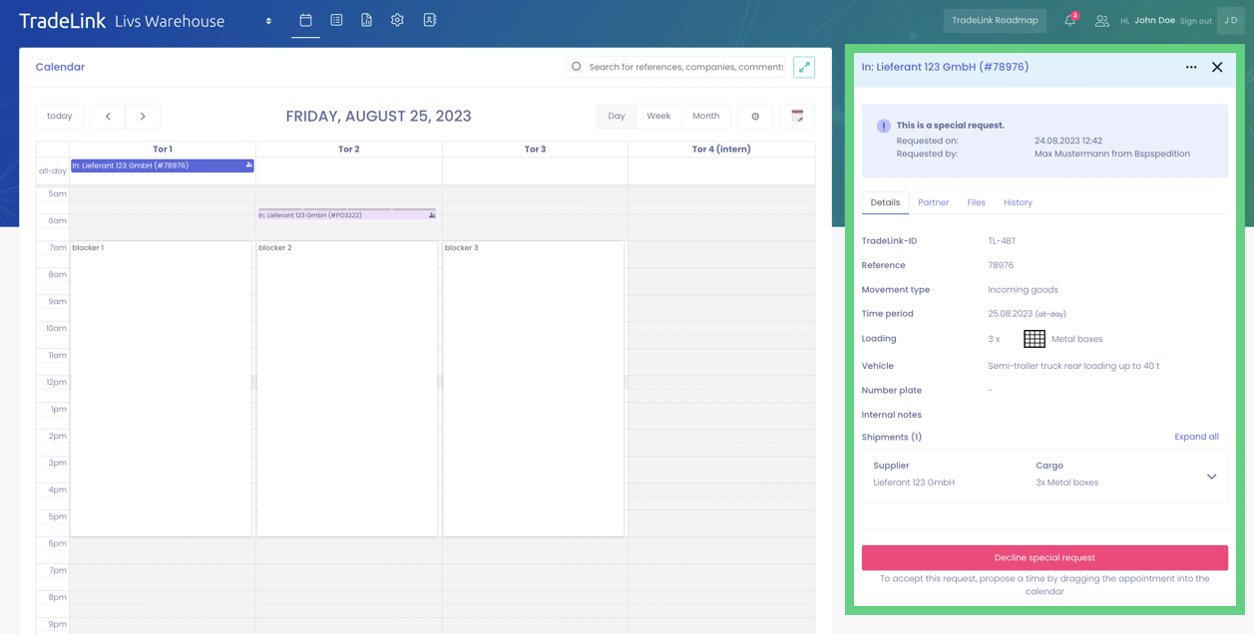Open the three-dot menu in appointment panel
The height and width of the screenshot is (634, 1254).
[1191, 67]
